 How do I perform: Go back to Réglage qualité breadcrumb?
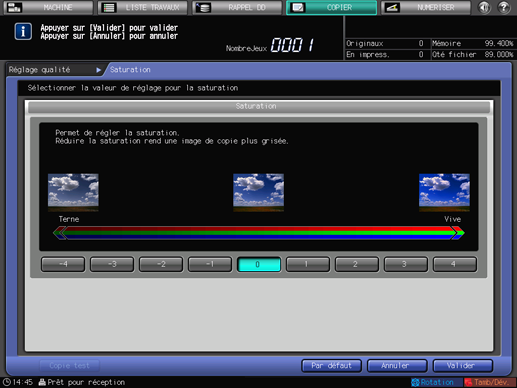[x=55, y=70]
